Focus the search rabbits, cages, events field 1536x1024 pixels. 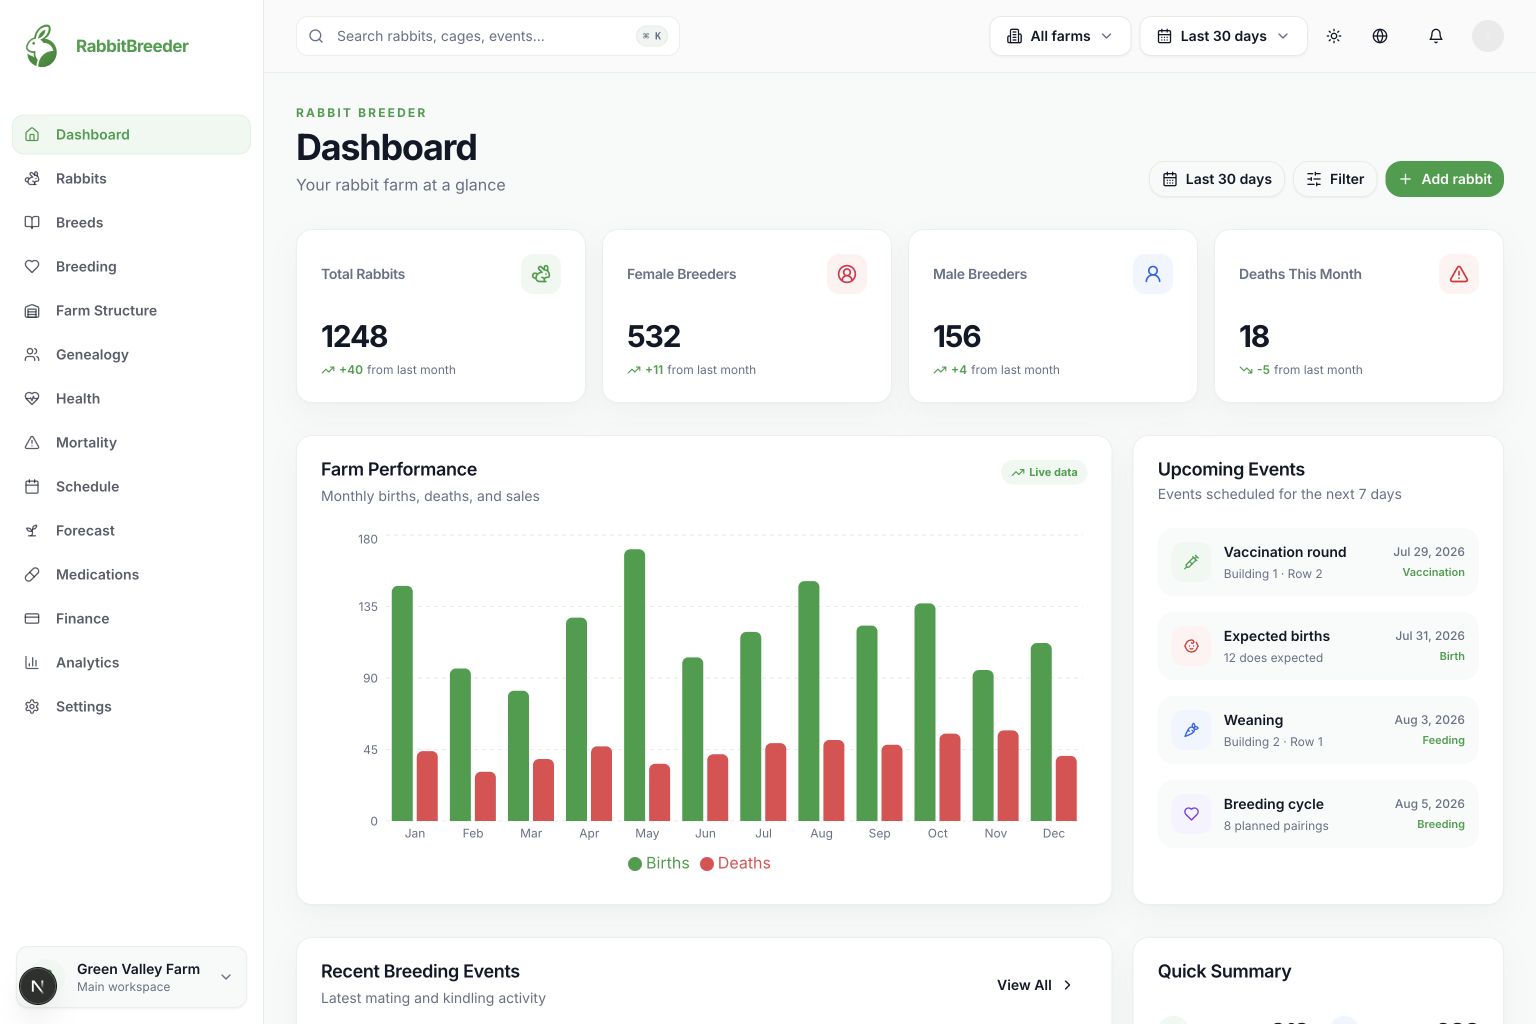[488, 36]
